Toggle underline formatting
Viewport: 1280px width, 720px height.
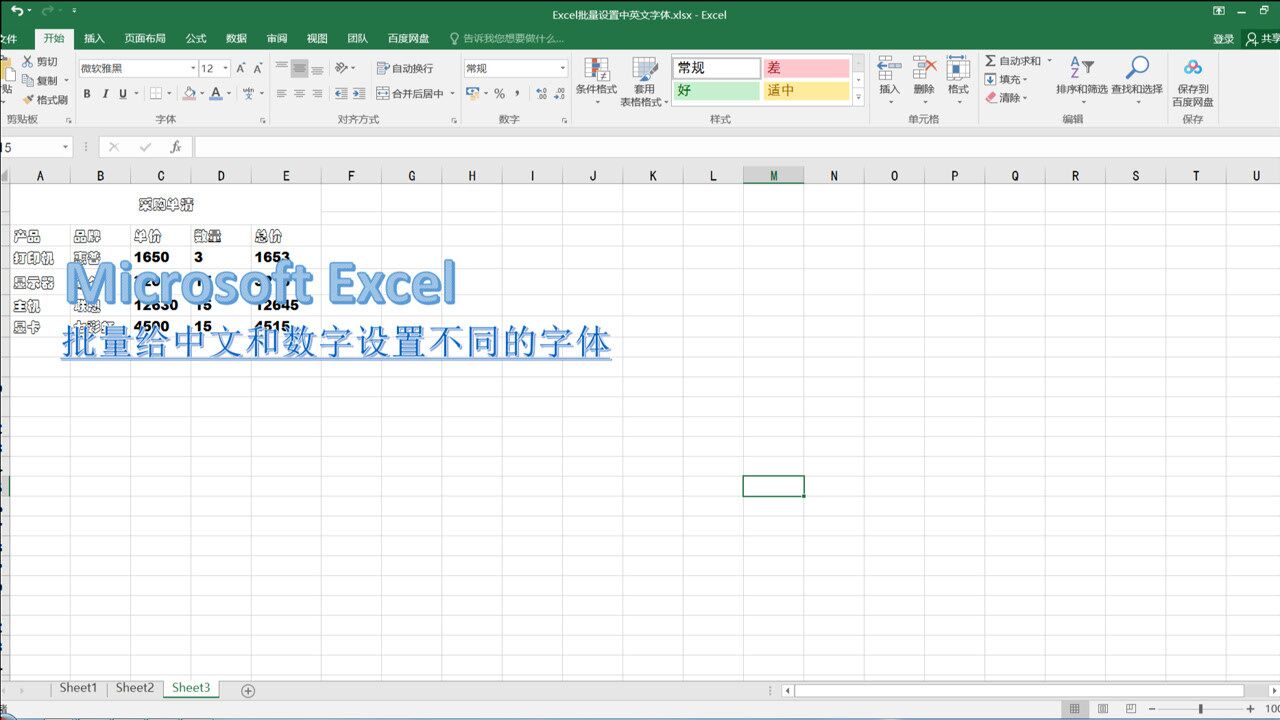(x=121, y=93)
